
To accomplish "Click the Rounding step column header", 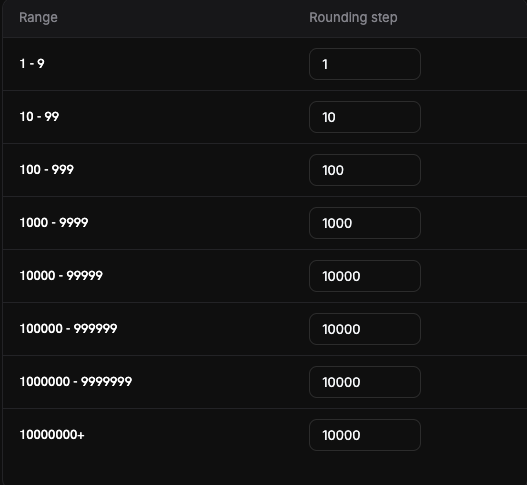I will coord(353,17).
